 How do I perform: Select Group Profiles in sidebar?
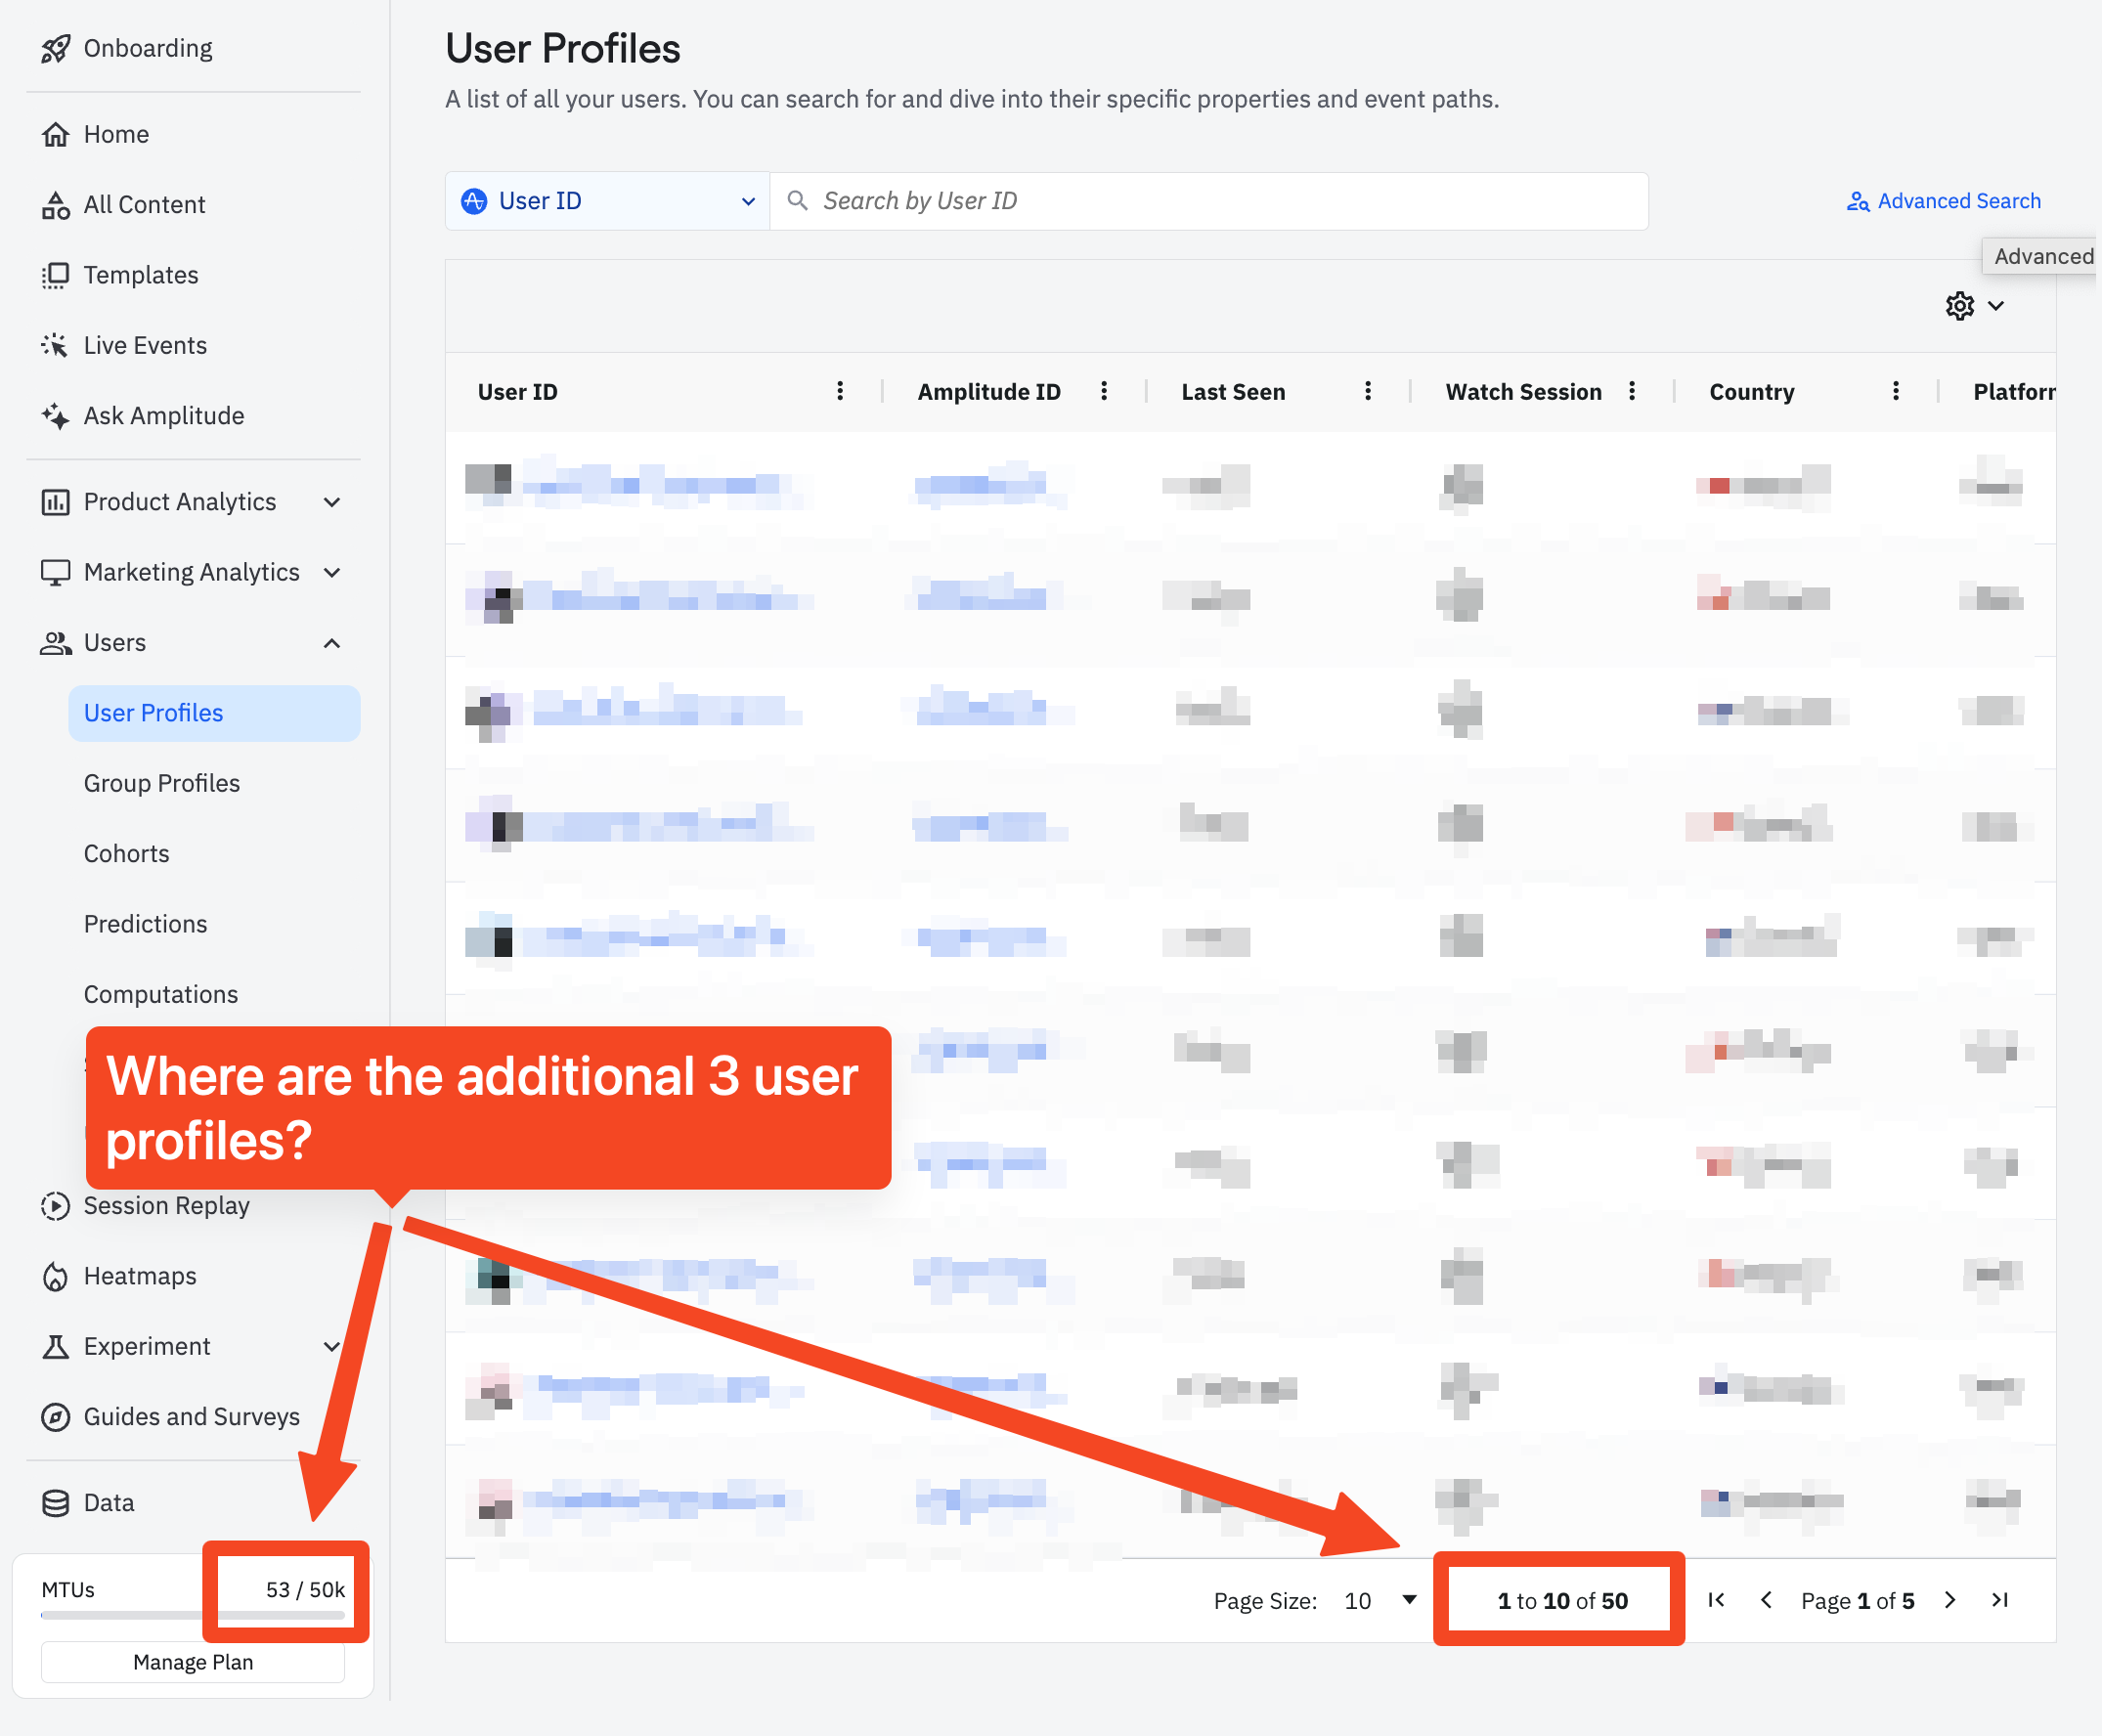coord(162,783)
